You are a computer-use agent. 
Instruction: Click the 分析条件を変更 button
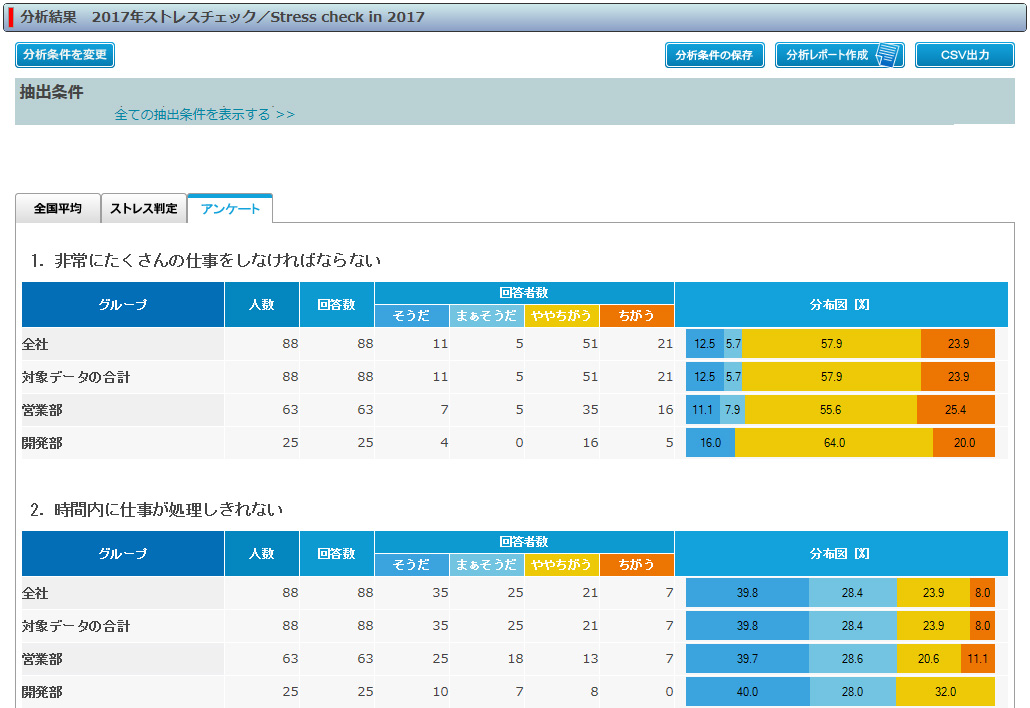[65, 55]
